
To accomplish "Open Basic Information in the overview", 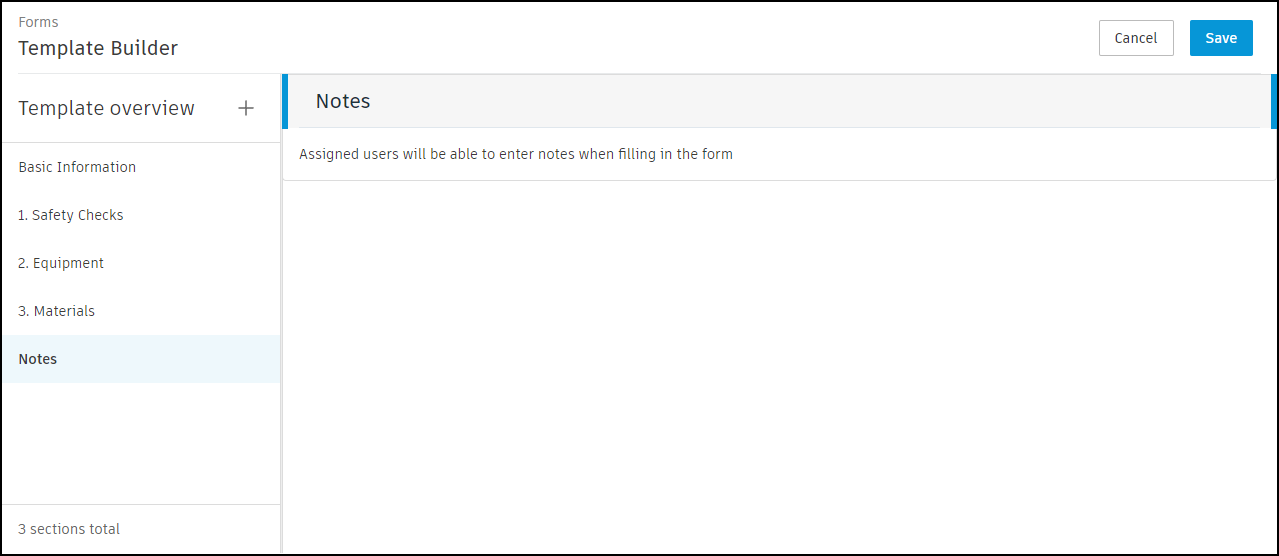I will coord(77,167).
